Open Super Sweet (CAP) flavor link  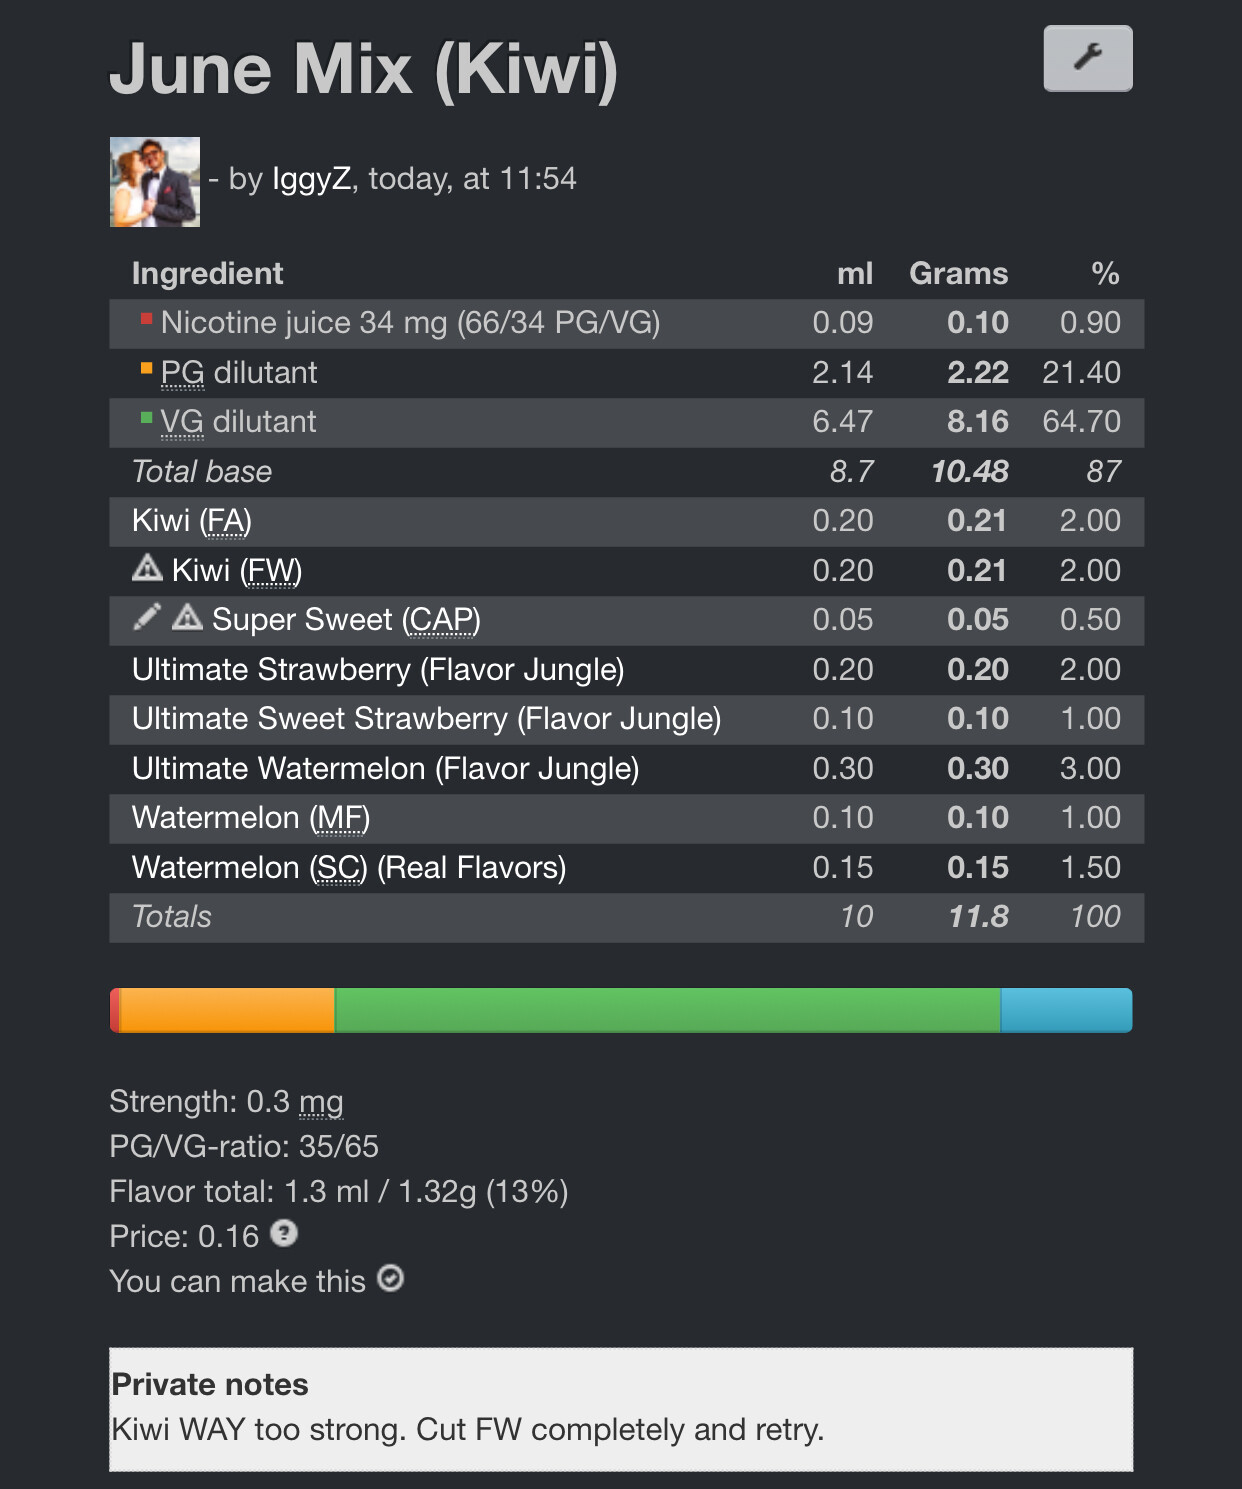(346, 620)
